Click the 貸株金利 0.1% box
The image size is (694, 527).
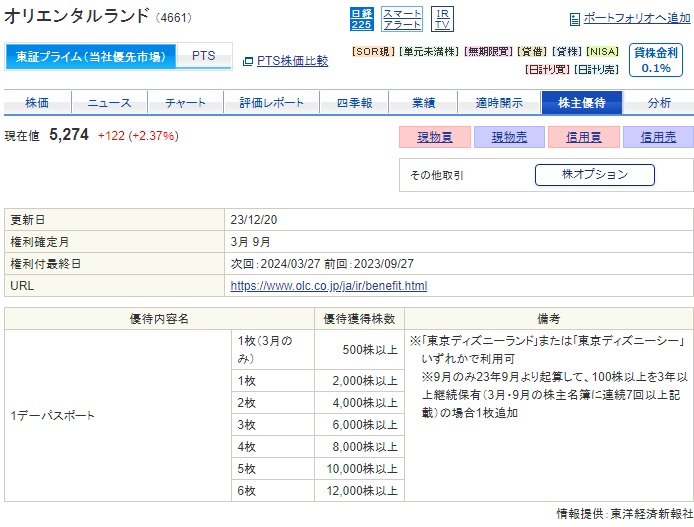click(x=656, y=60)
